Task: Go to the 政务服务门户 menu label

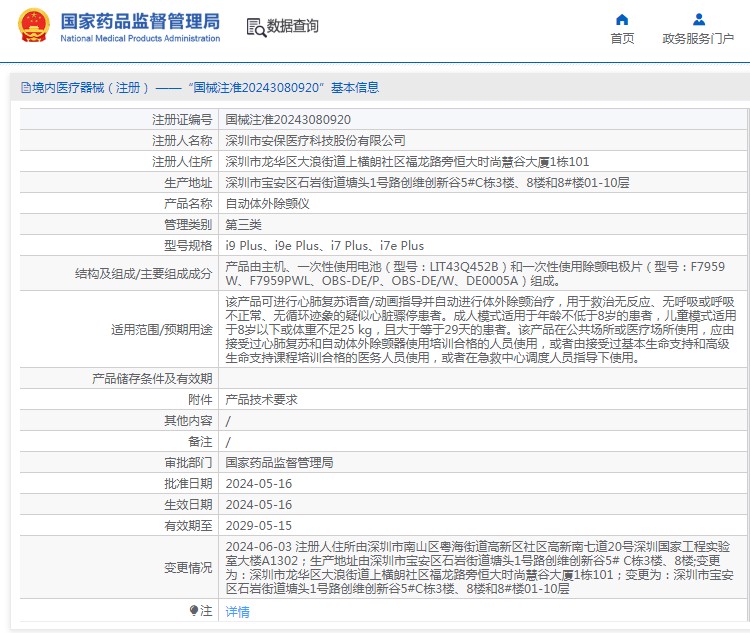Action: tap(698, 39)
